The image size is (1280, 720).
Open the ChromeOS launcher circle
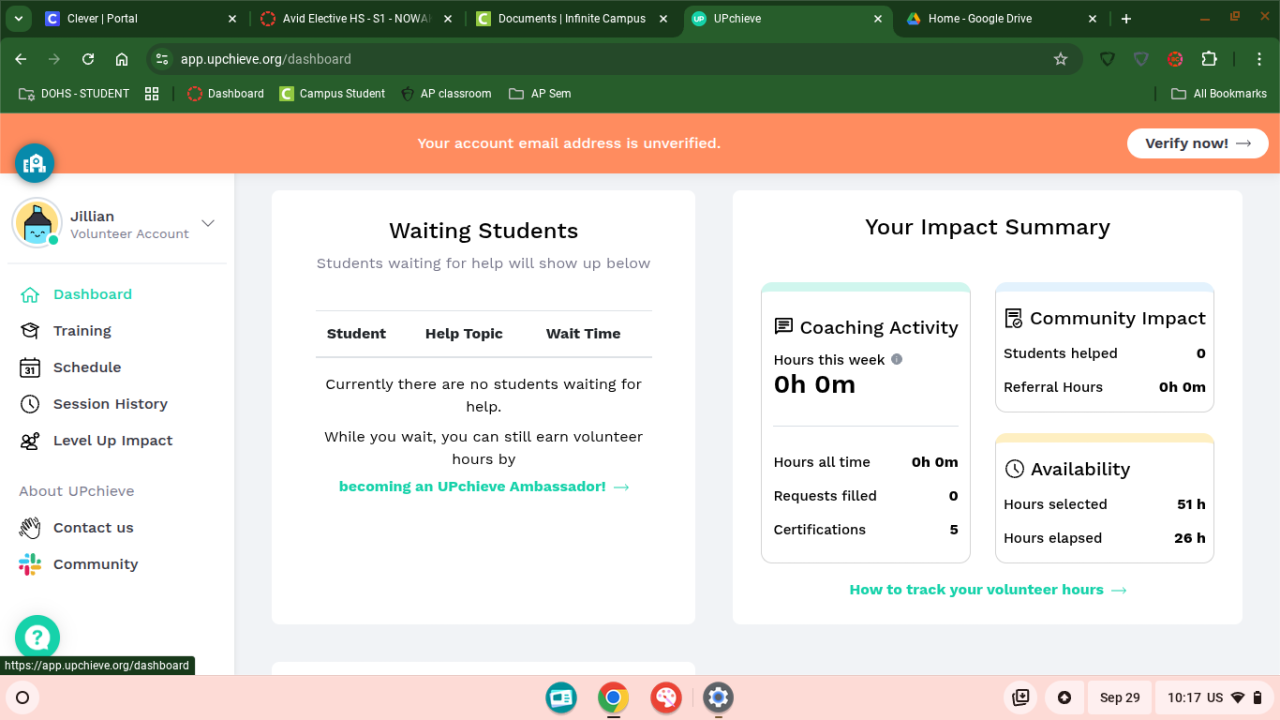[22, 697]
